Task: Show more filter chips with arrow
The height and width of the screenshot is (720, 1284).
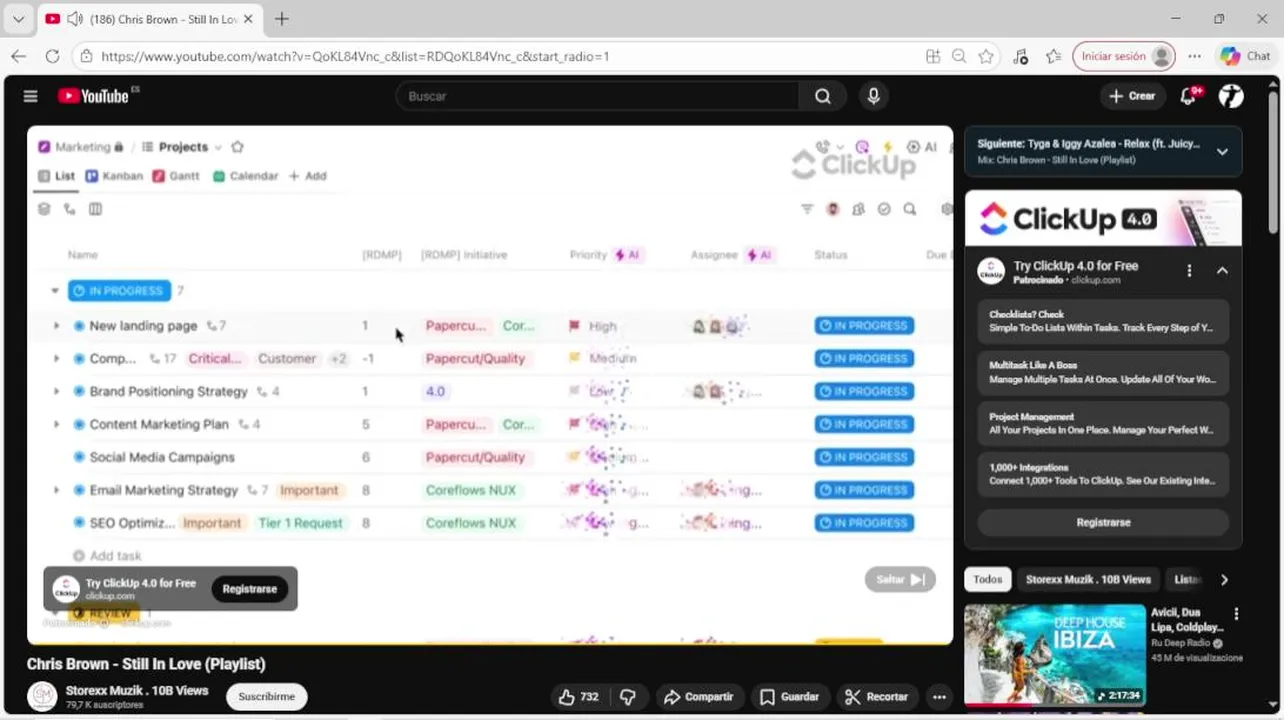Action: (1224, 579)
